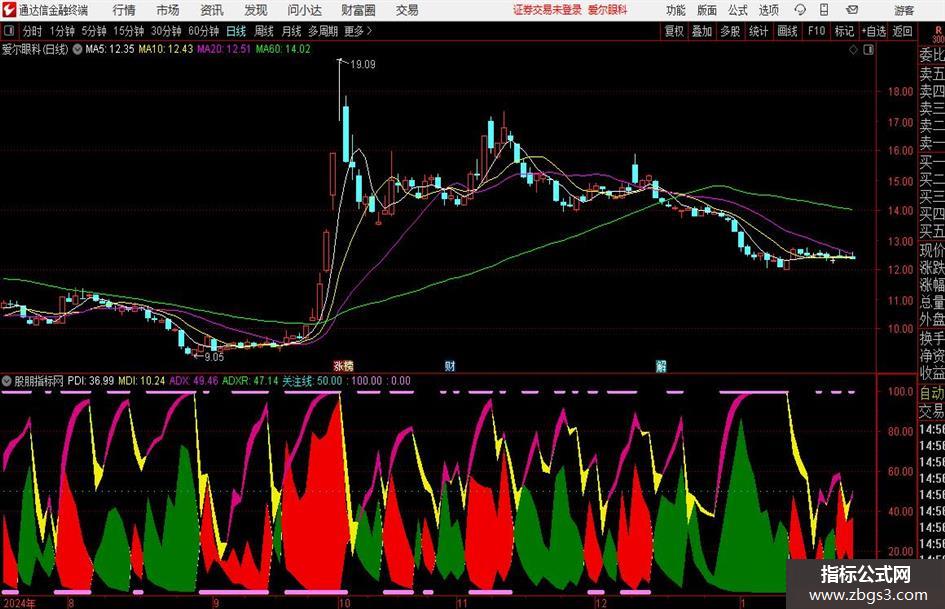Click the 多股 multi-stock toolbar button
Image resolution: width=945 pixels, height=609 pixels.
730,31
